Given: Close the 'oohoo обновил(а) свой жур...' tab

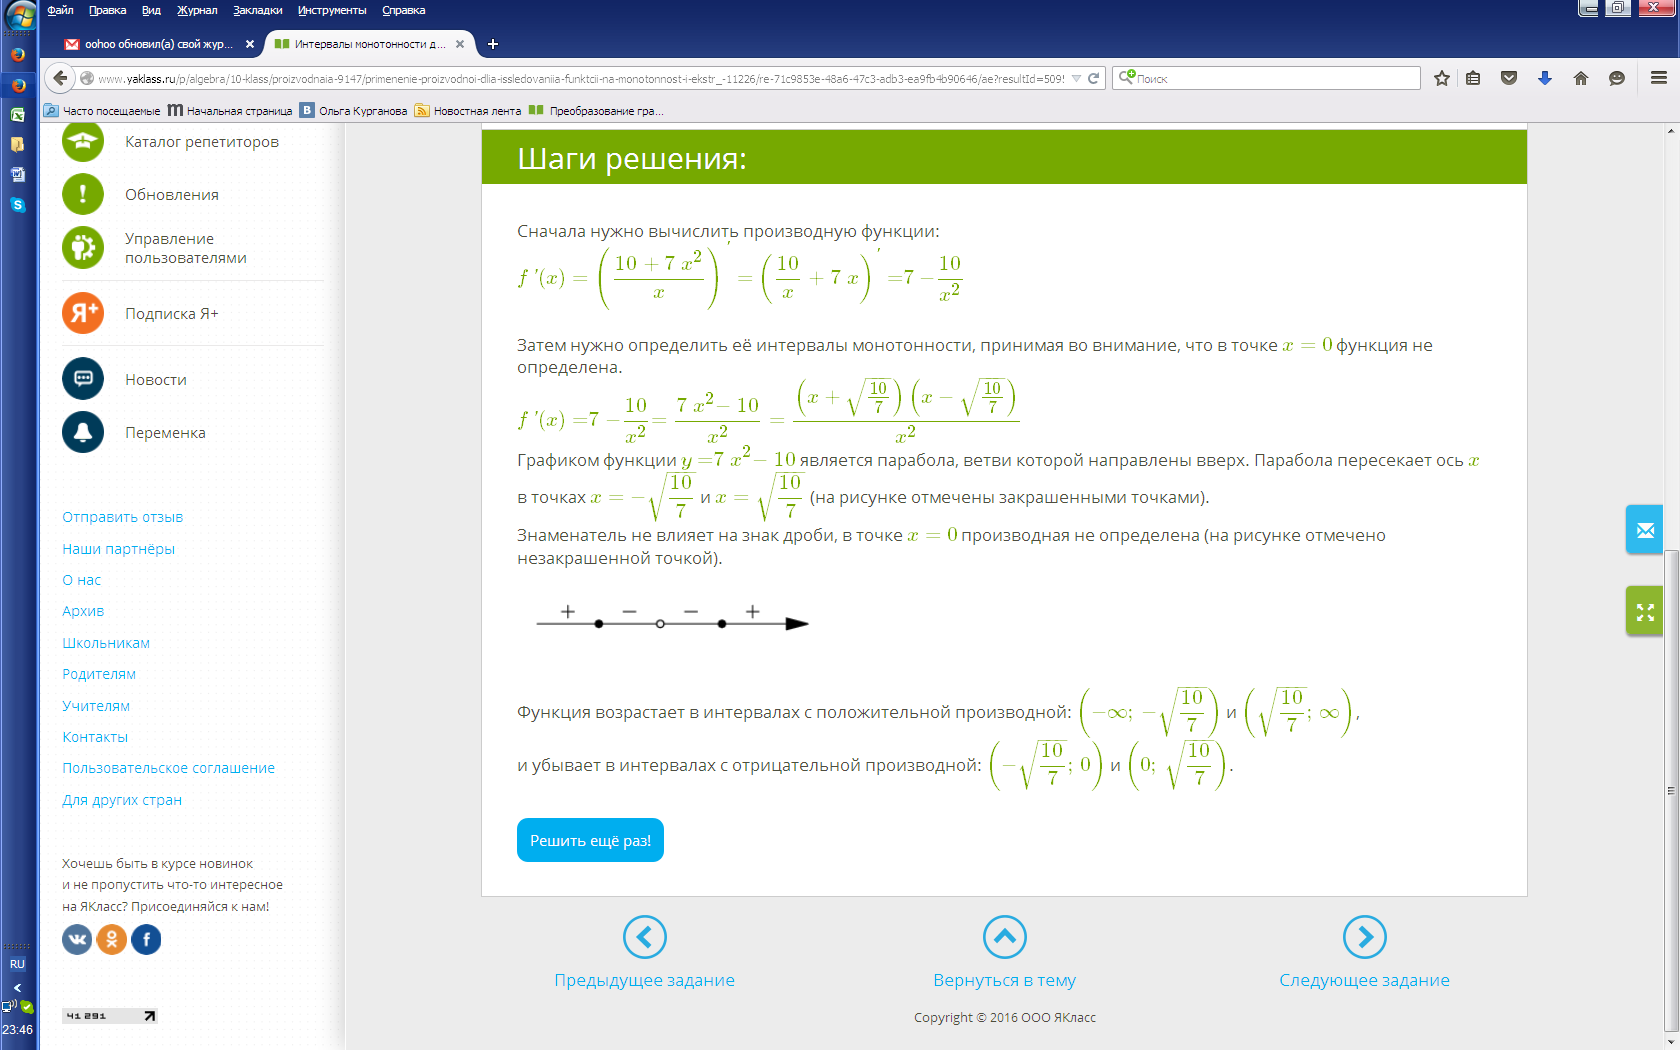Looking at the screenshot, I should point(250,44).
